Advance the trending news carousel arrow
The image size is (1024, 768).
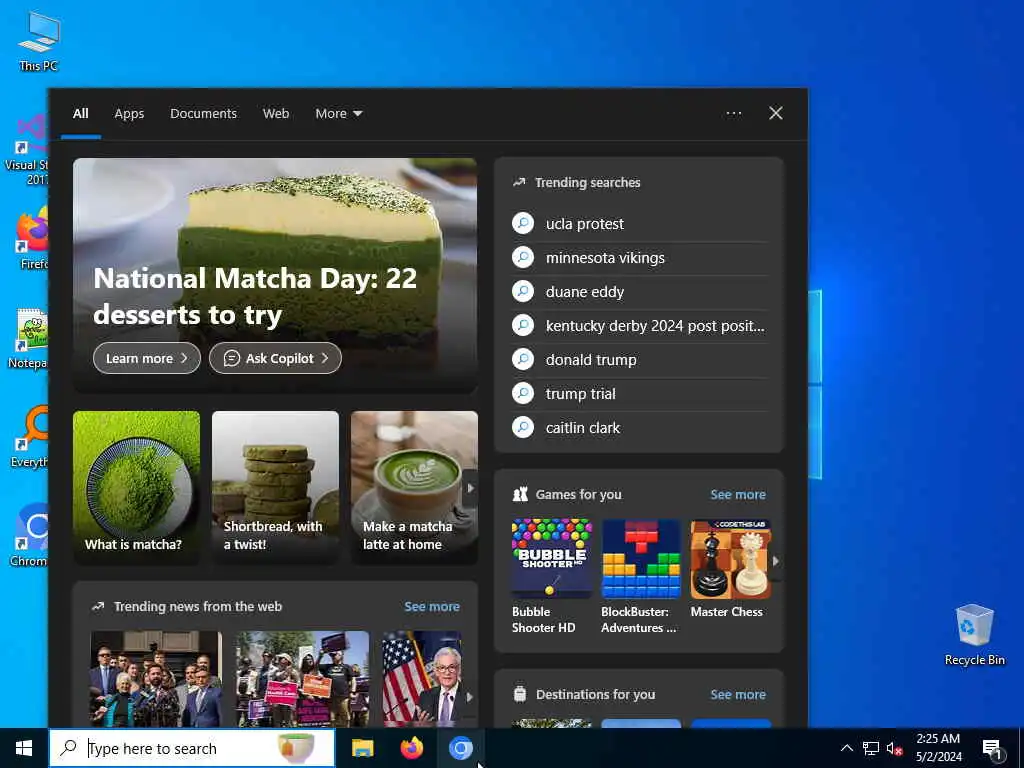(470, 697)
